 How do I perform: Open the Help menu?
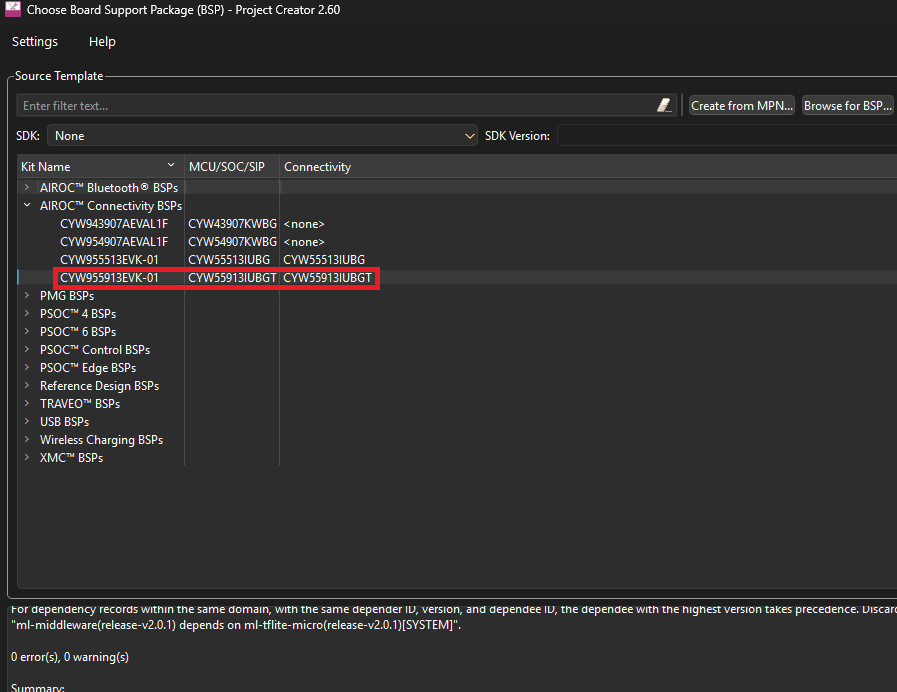102,42
